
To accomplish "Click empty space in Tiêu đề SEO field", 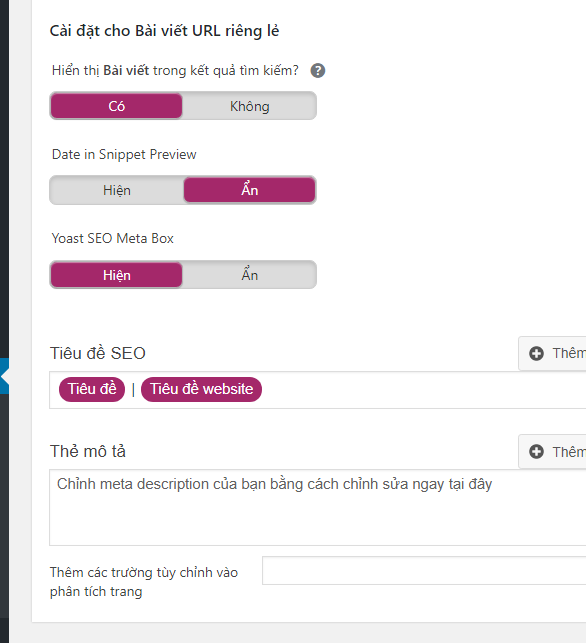I will click(422, 390).
